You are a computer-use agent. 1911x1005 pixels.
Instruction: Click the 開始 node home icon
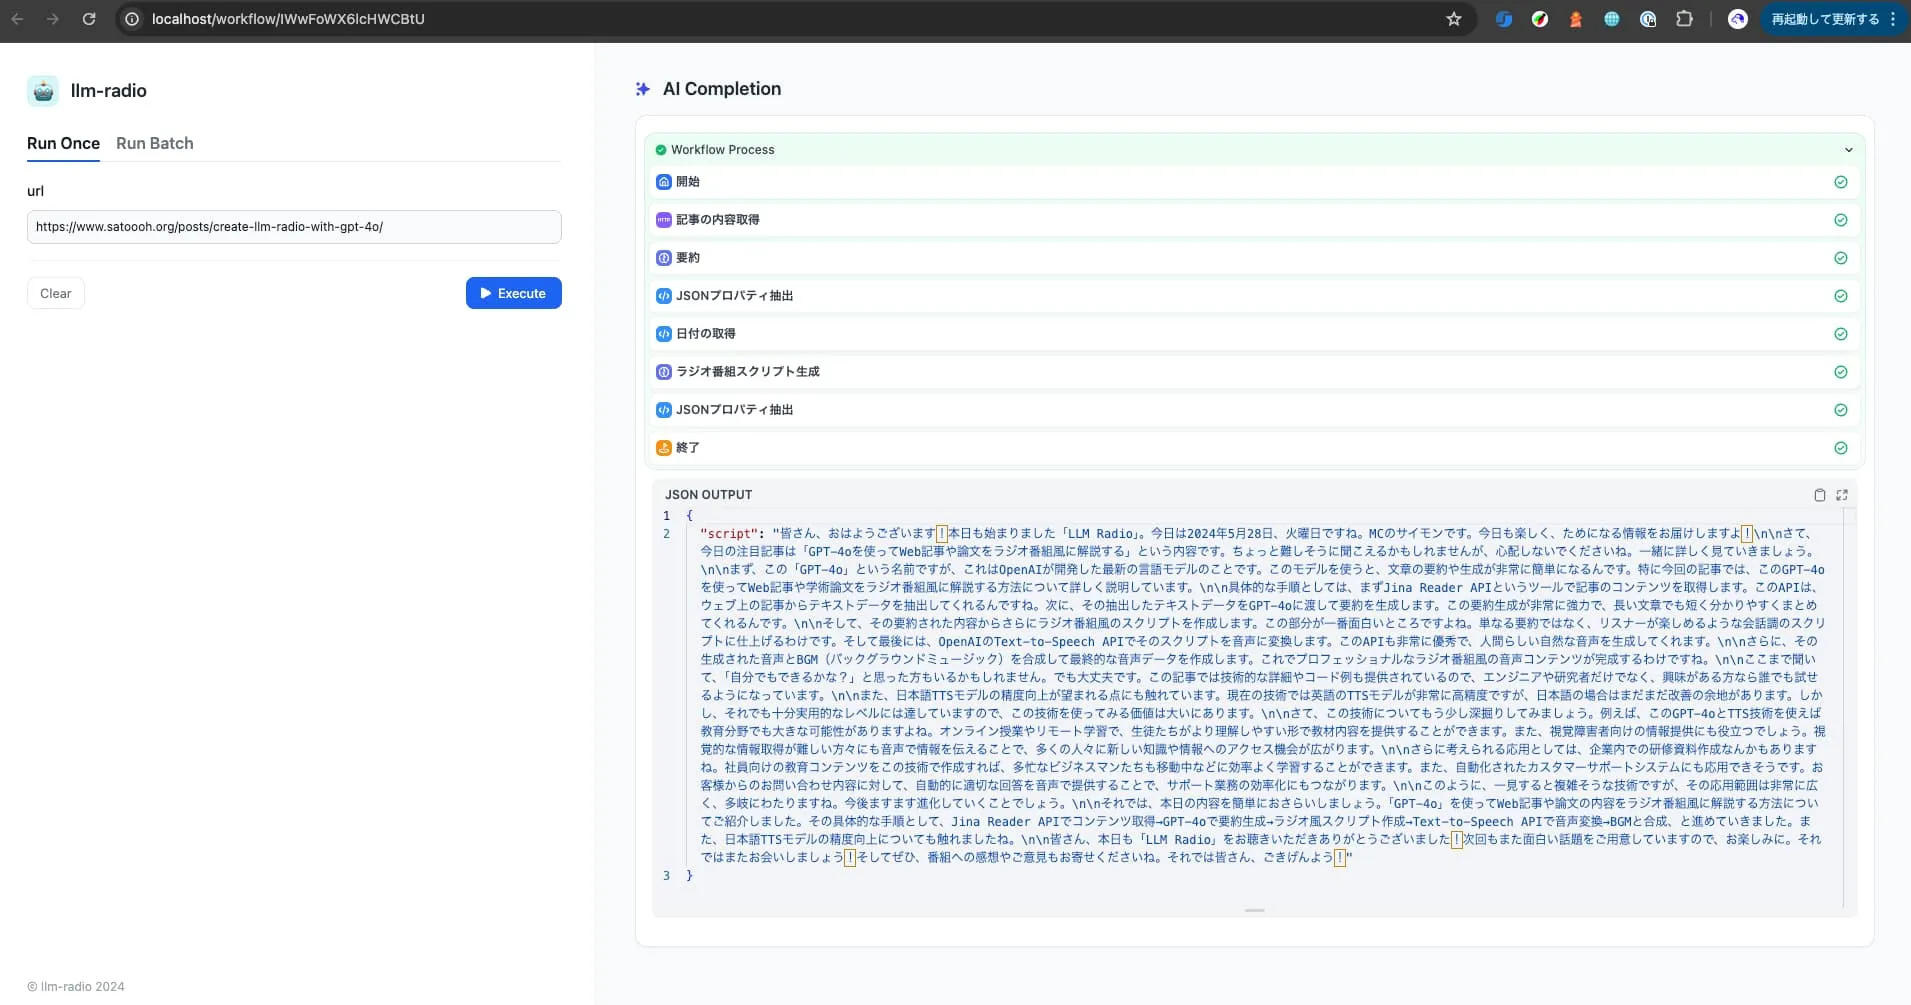pyautogui.click(x=664, y=182)
